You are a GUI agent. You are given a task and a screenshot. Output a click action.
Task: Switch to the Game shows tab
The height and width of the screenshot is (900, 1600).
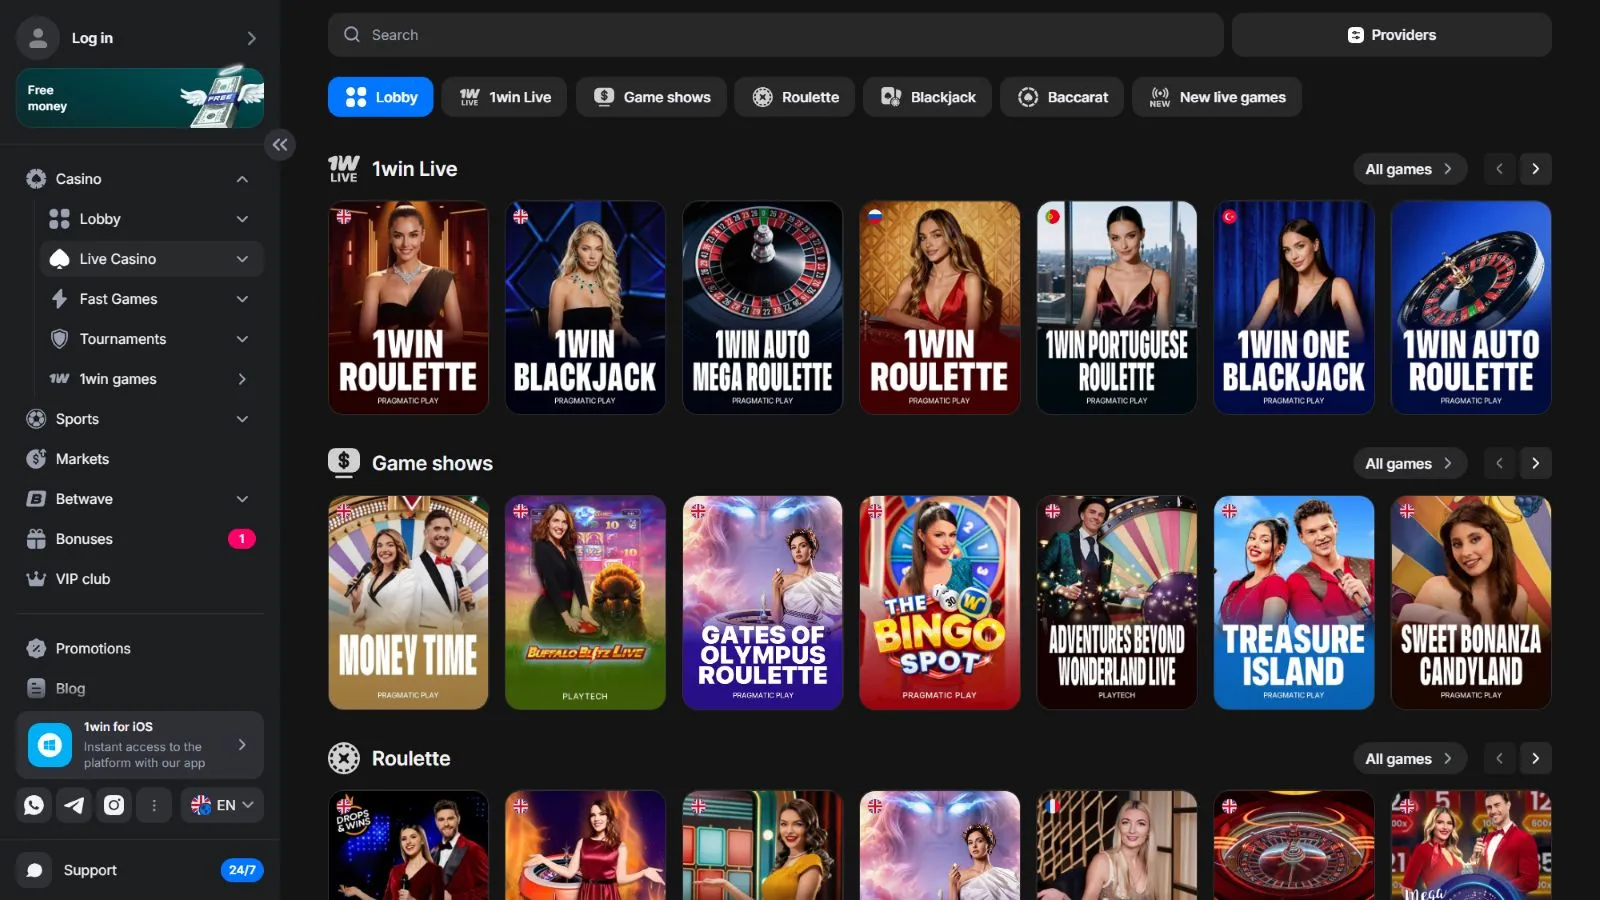click(651, 97)
